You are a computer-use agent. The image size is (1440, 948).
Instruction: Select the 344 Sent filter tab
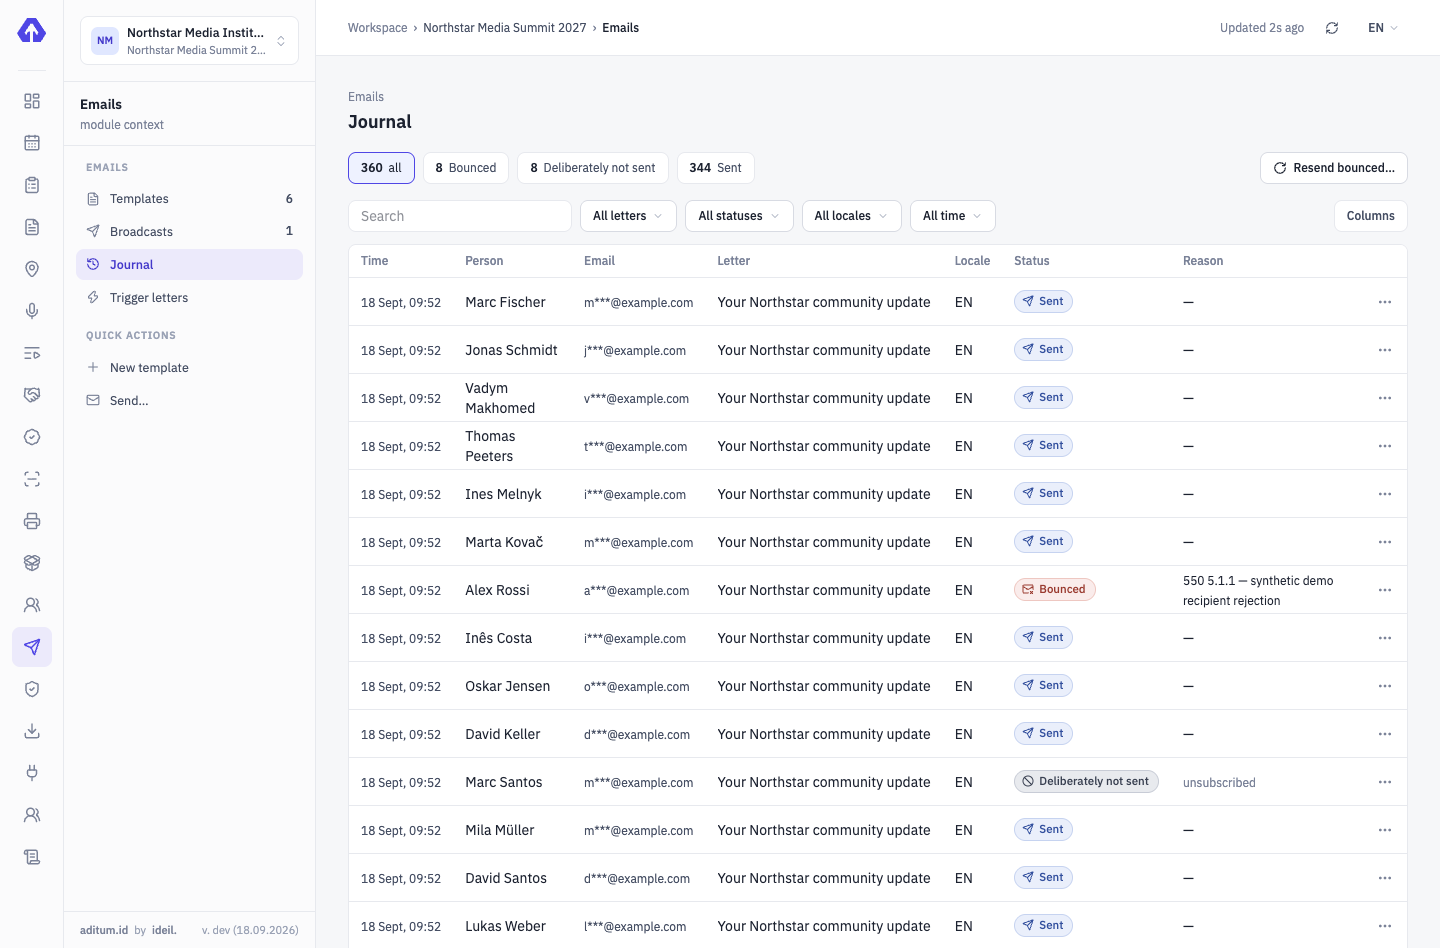click(x=715, y=168)
